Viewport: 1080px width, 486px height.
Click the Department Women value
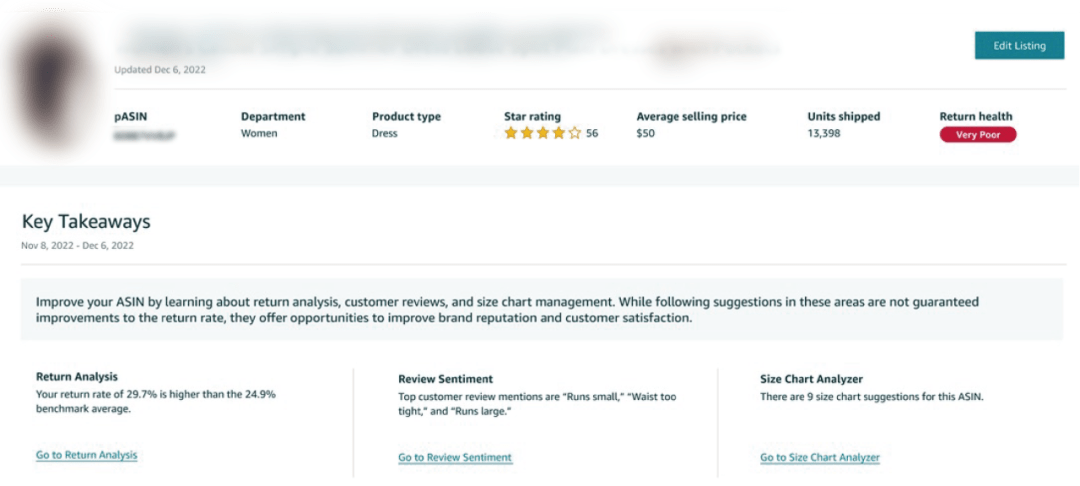259,133
